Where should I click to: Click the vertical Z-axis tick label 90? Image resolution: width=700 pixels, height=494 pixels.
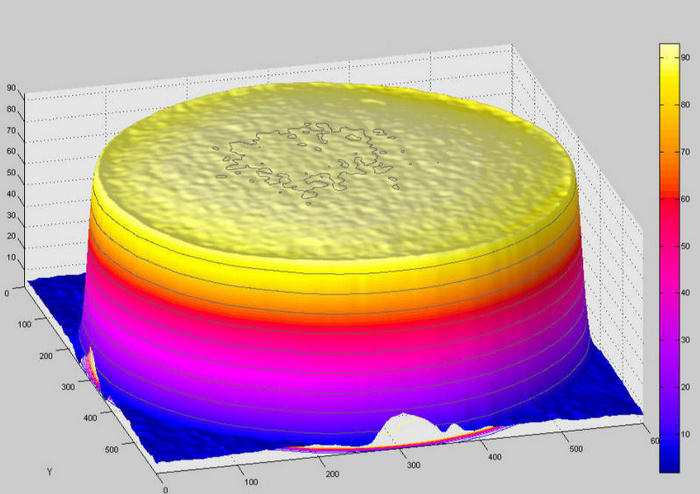coord(10,85)
